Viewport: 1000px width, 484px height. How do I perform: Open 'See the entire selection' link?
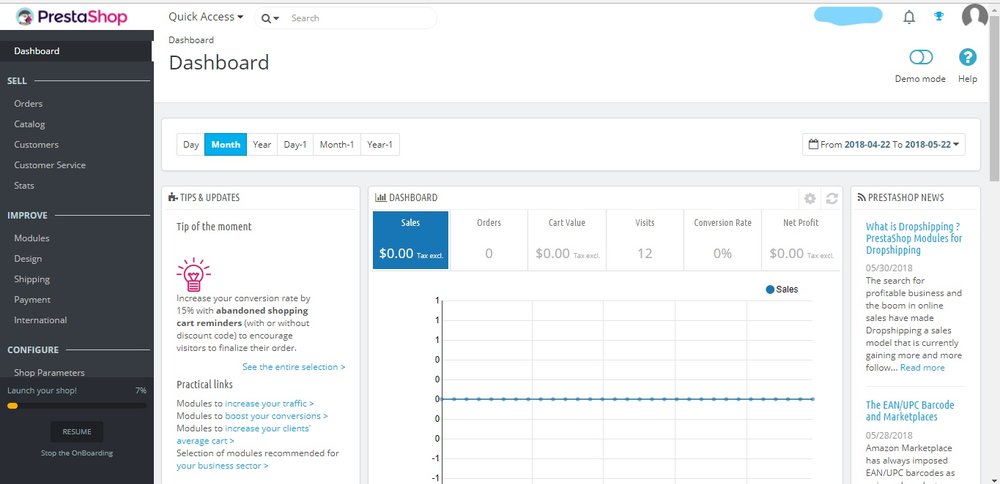pyautogui.click(x=293, y=367)
